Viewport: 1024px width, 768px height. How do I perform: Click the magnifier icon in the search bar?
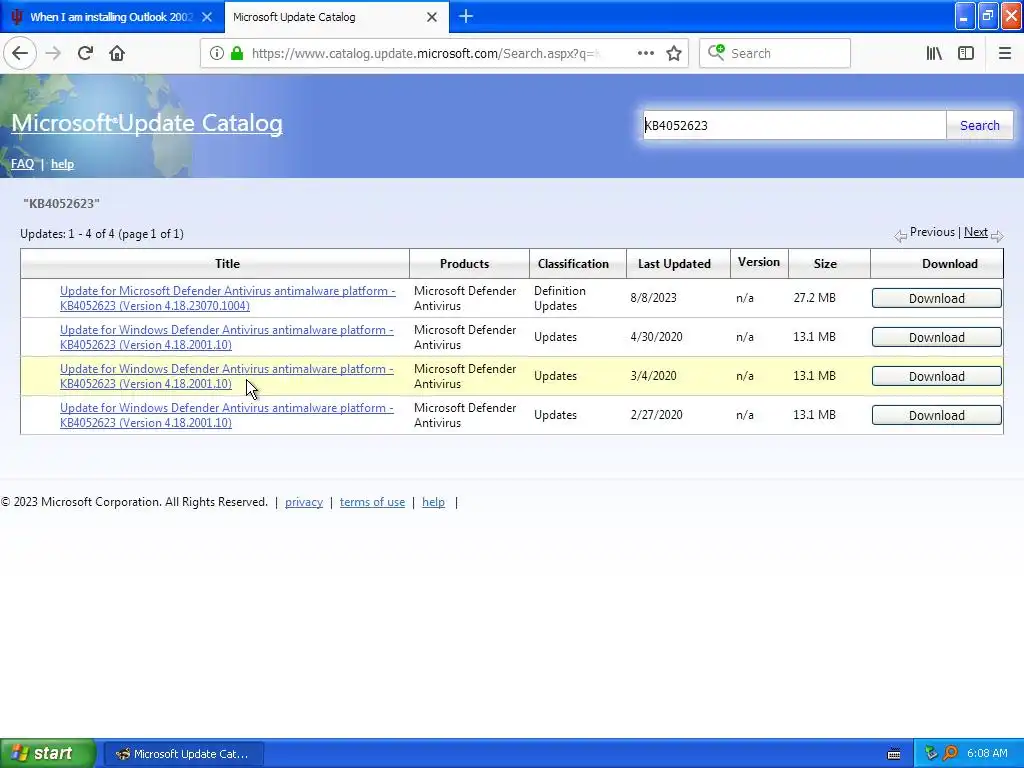pos(716,52)
